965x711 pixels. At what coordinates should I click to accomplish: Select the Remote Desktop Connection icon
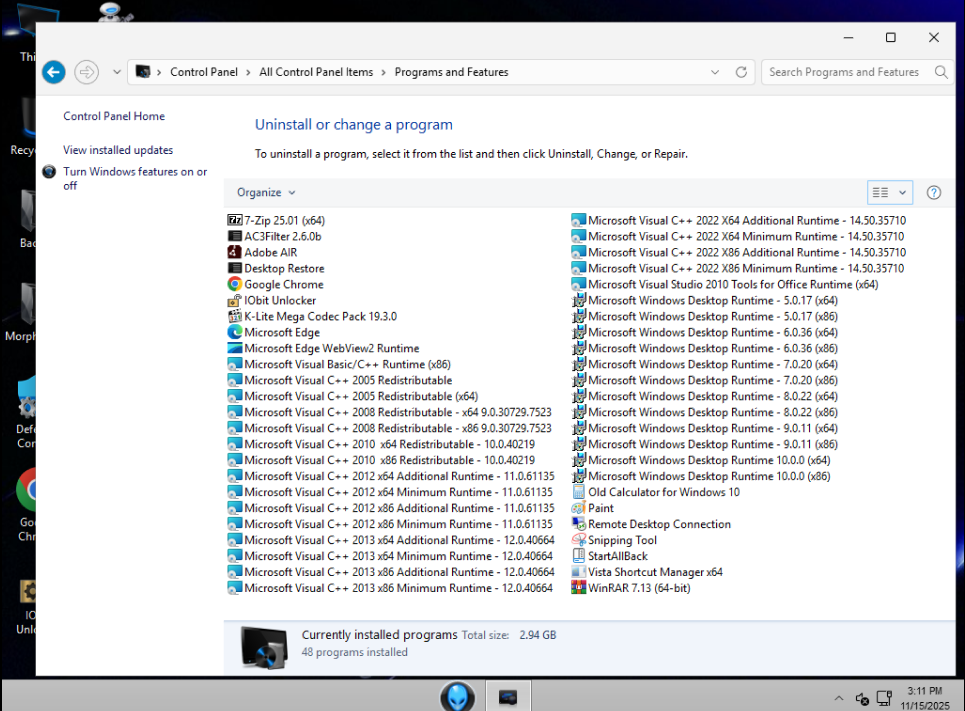tap(579, 524)
